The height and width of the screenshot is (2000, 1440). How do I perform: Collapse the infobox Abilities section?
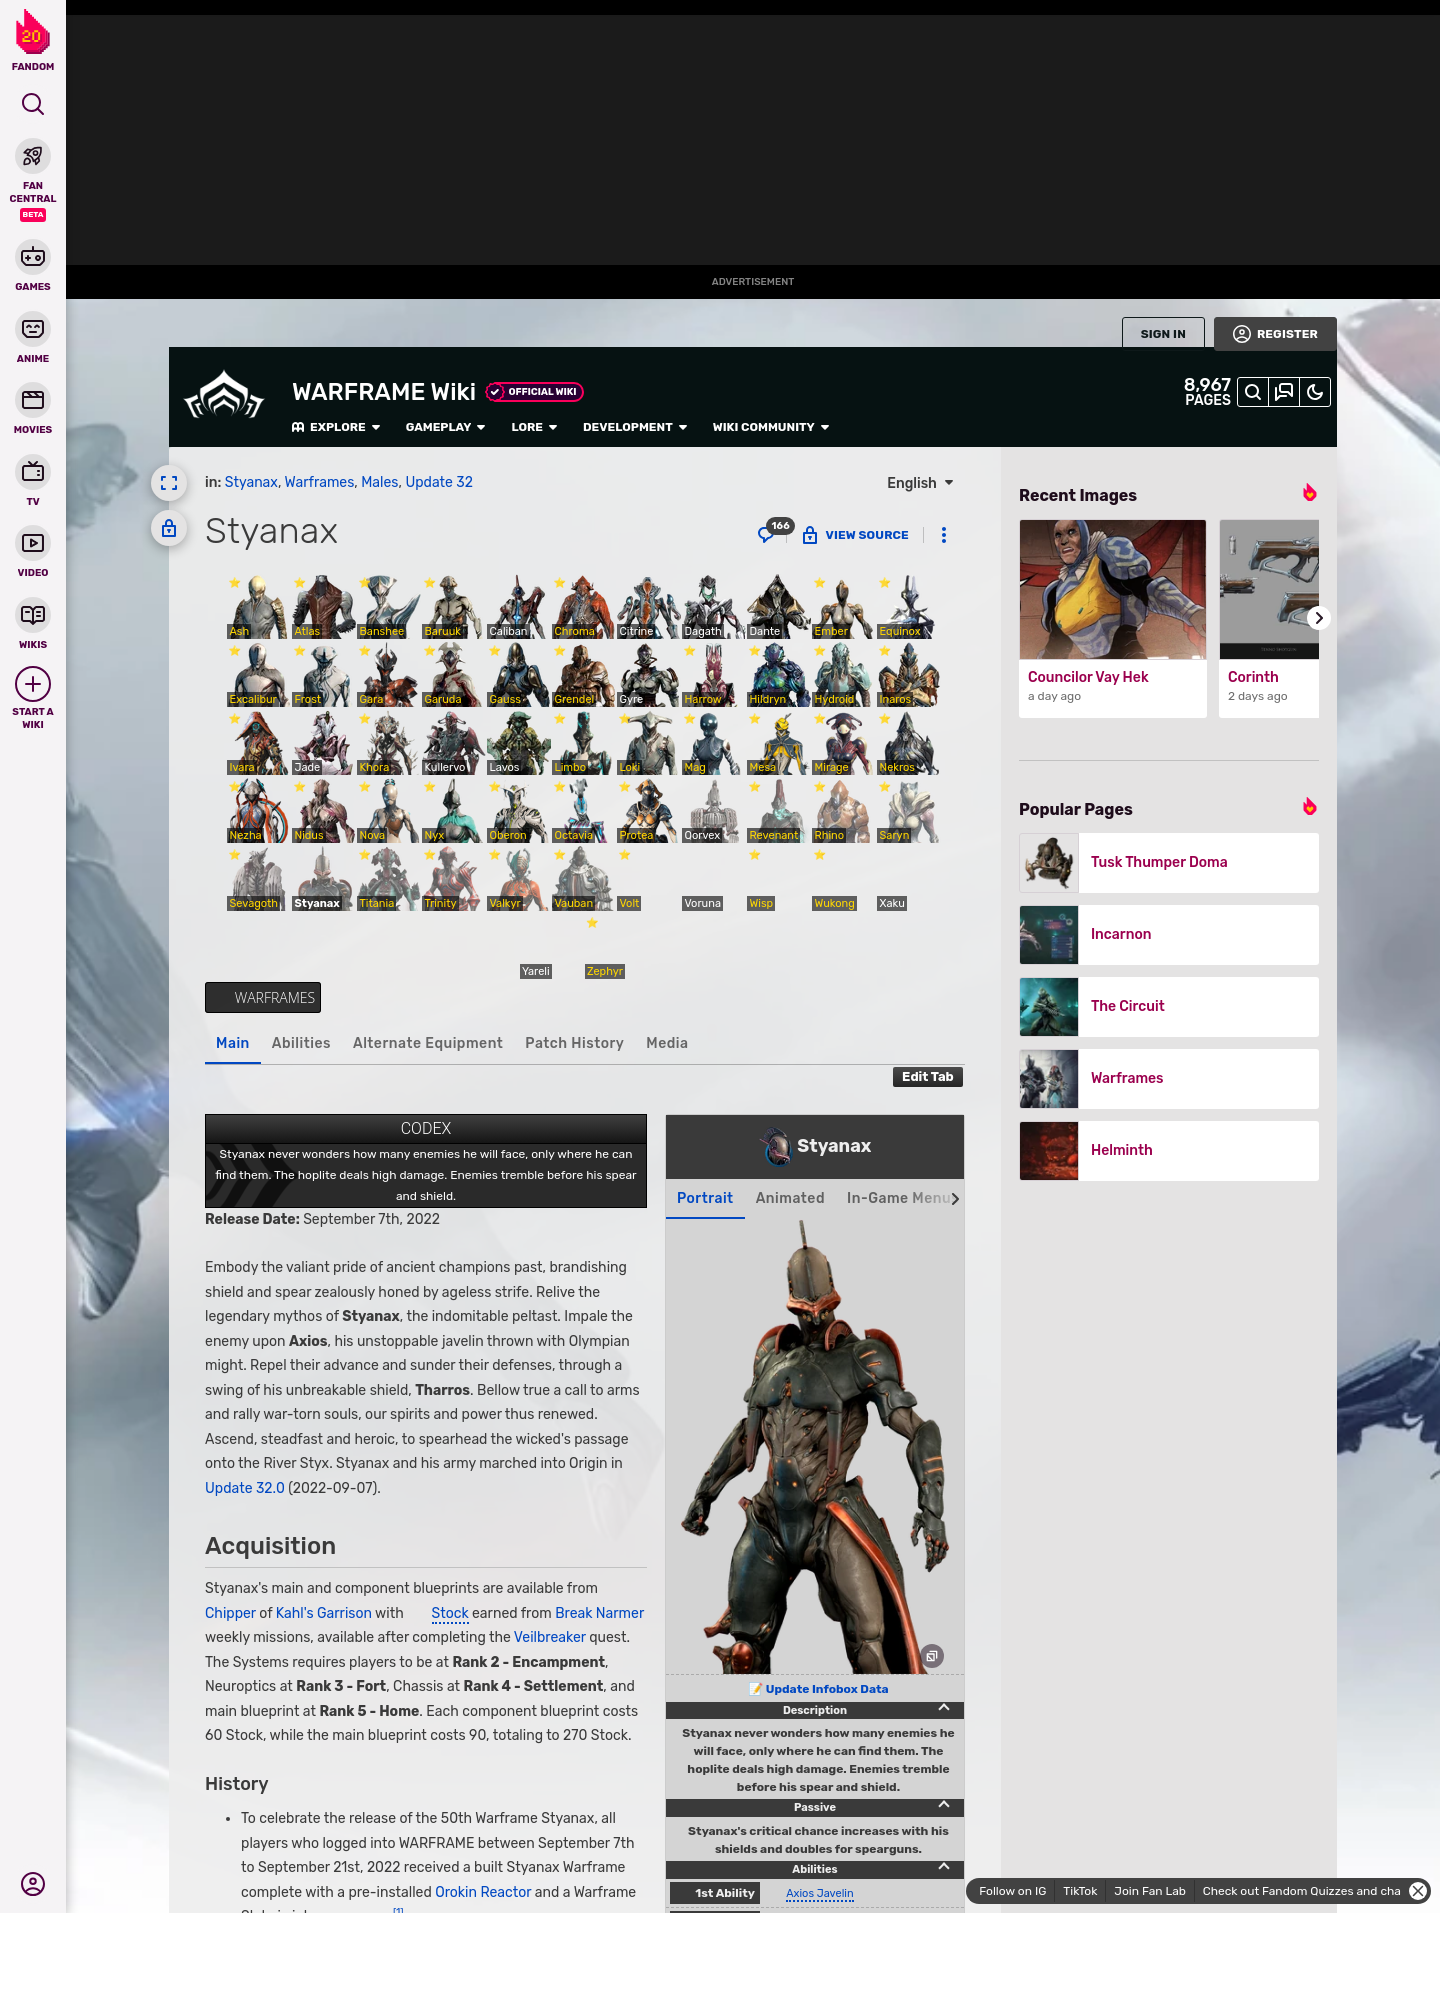pyautogui.click(x=815, y=1869)
